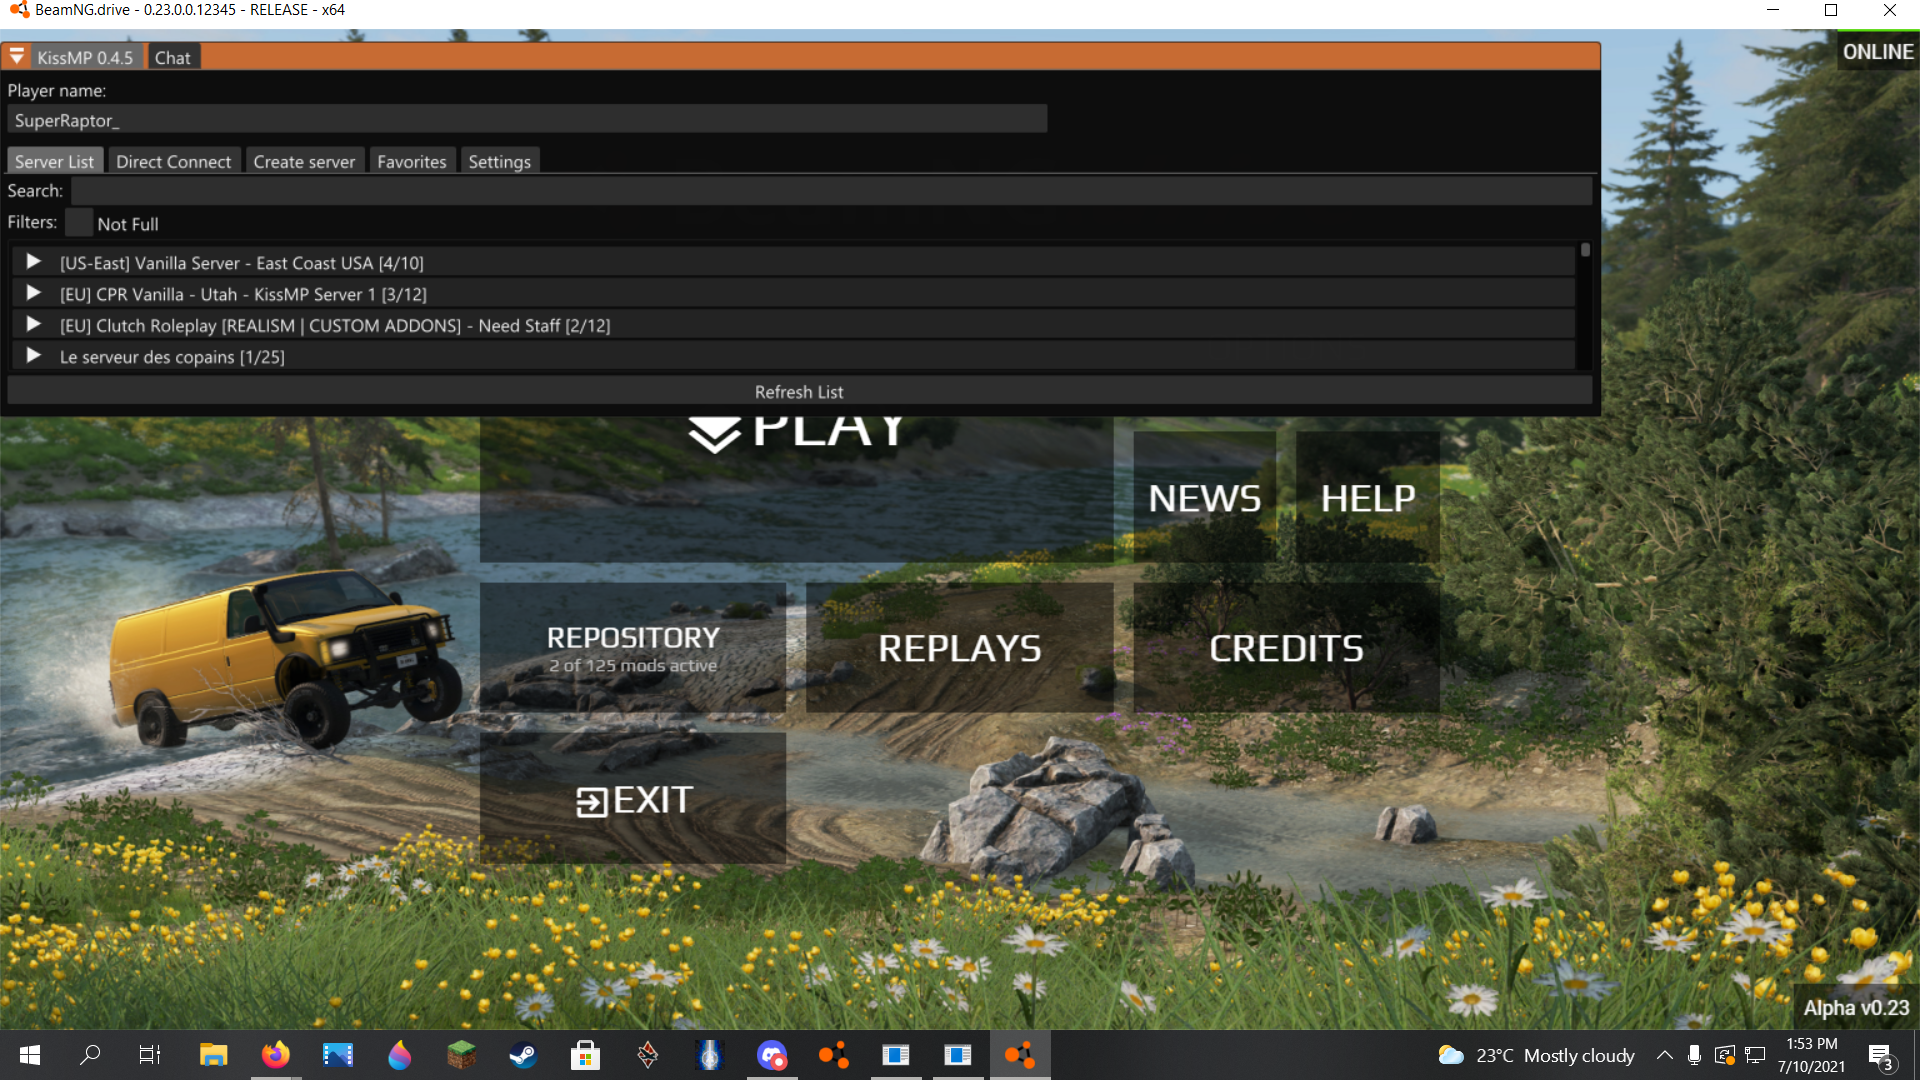Select Le serveur des copains [1/25] text
Viewport: 1920px width, 1080px height.
pyautogui.click(x=172, y=357)
